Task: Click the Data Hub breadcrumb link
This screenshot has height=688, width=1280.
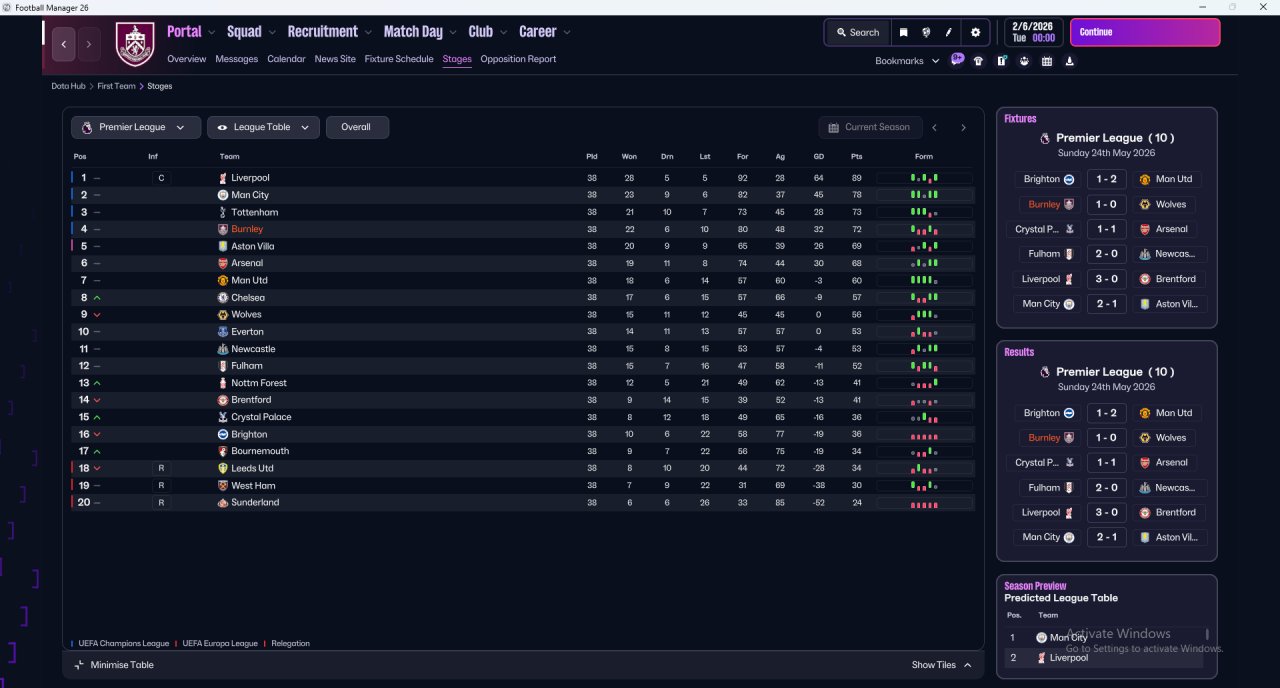Action: 69,86
